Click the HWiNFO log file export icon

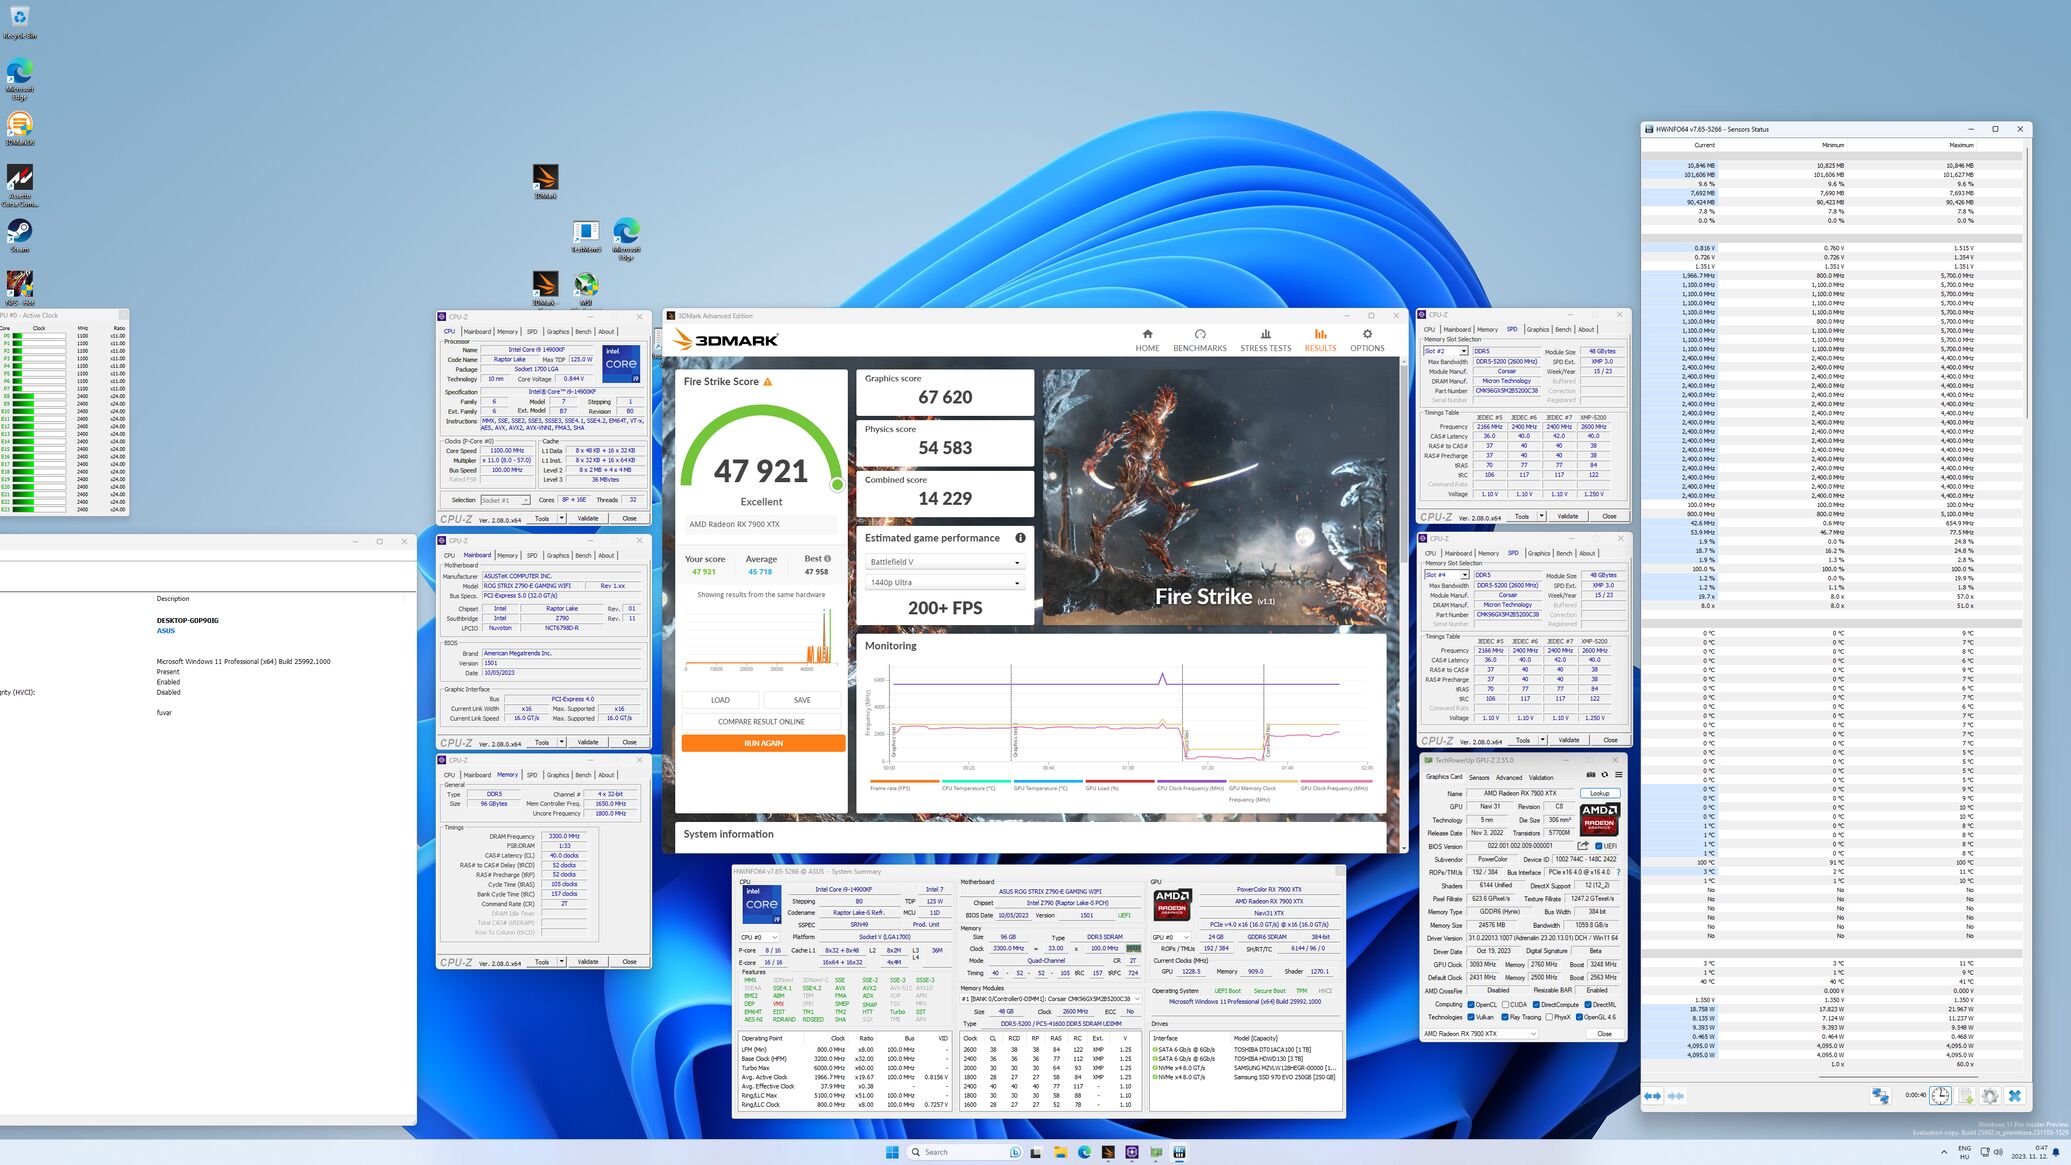[x=1965, y=1096]
